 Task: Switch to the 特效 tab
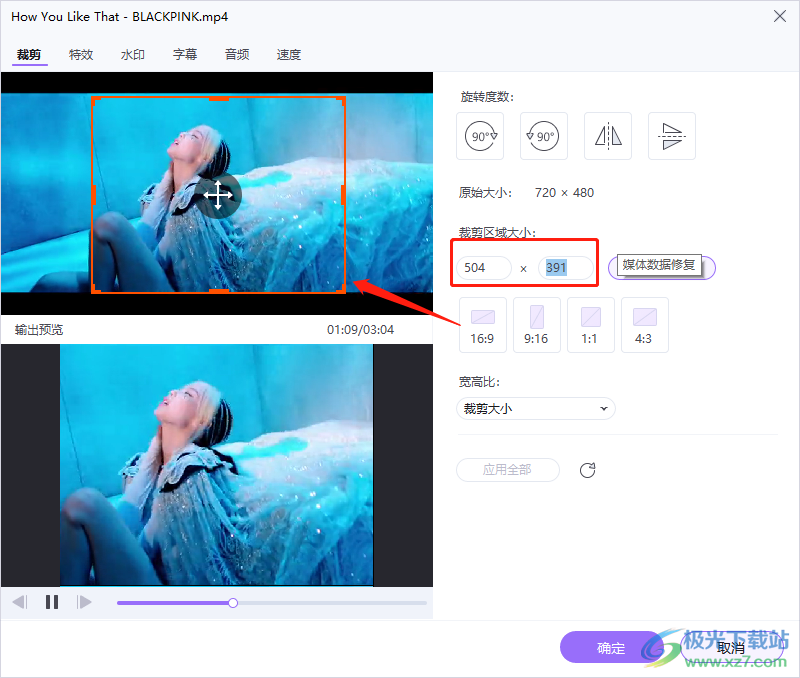(81, 55)
